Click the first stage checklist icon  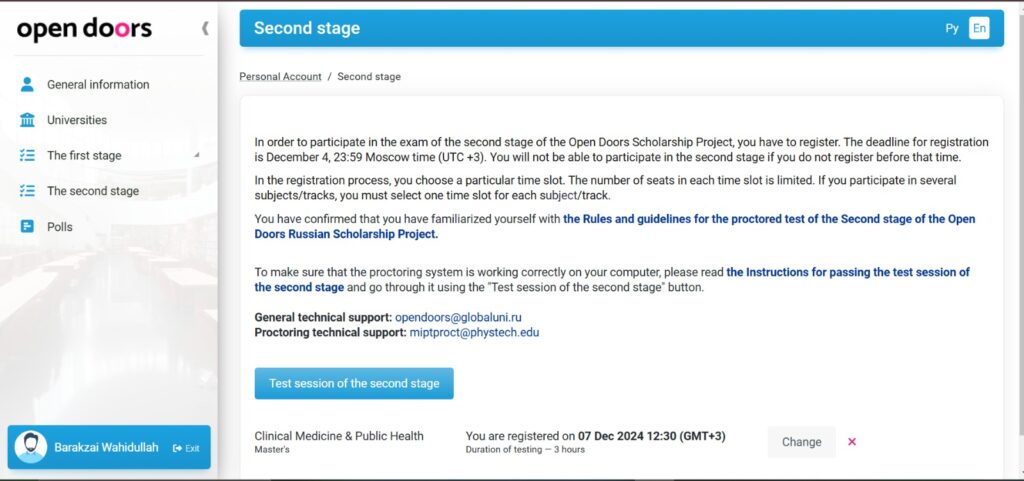pyautogui.click(x=27, y=155)
